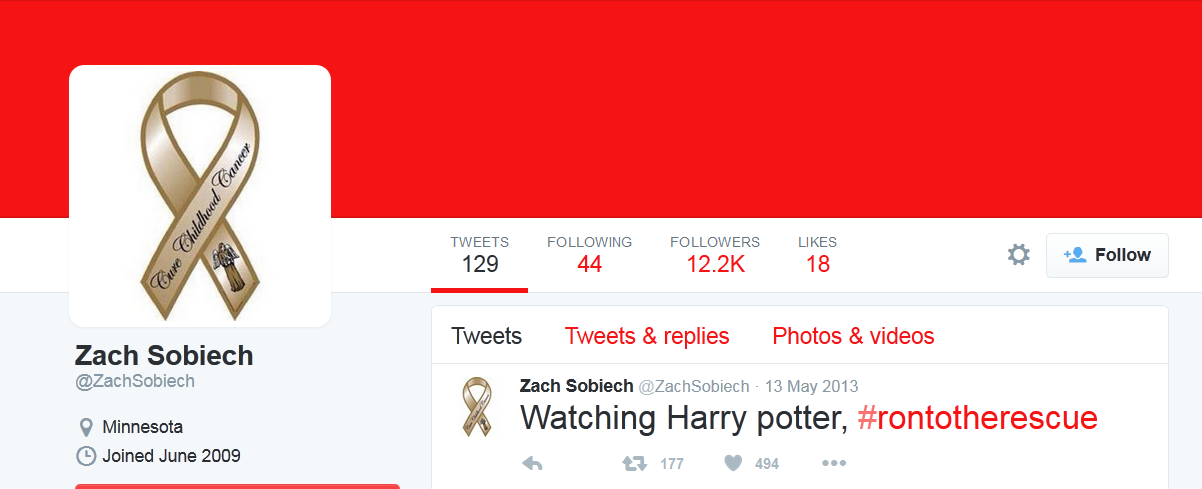Open the tweet's more options ellipsis
This screenshot has height=489, width=1202.
834,463
